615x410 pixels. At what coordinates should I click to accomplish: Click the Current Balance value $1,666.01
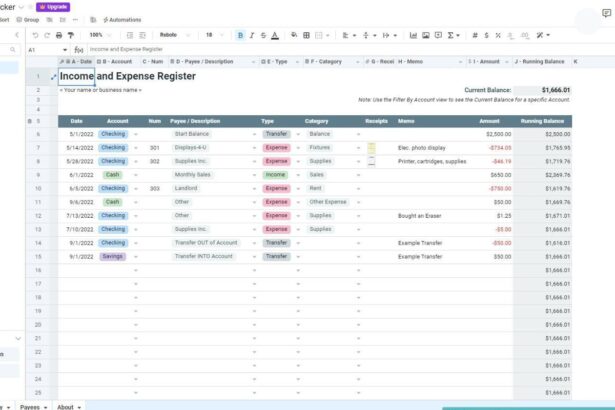click(542, 90)
